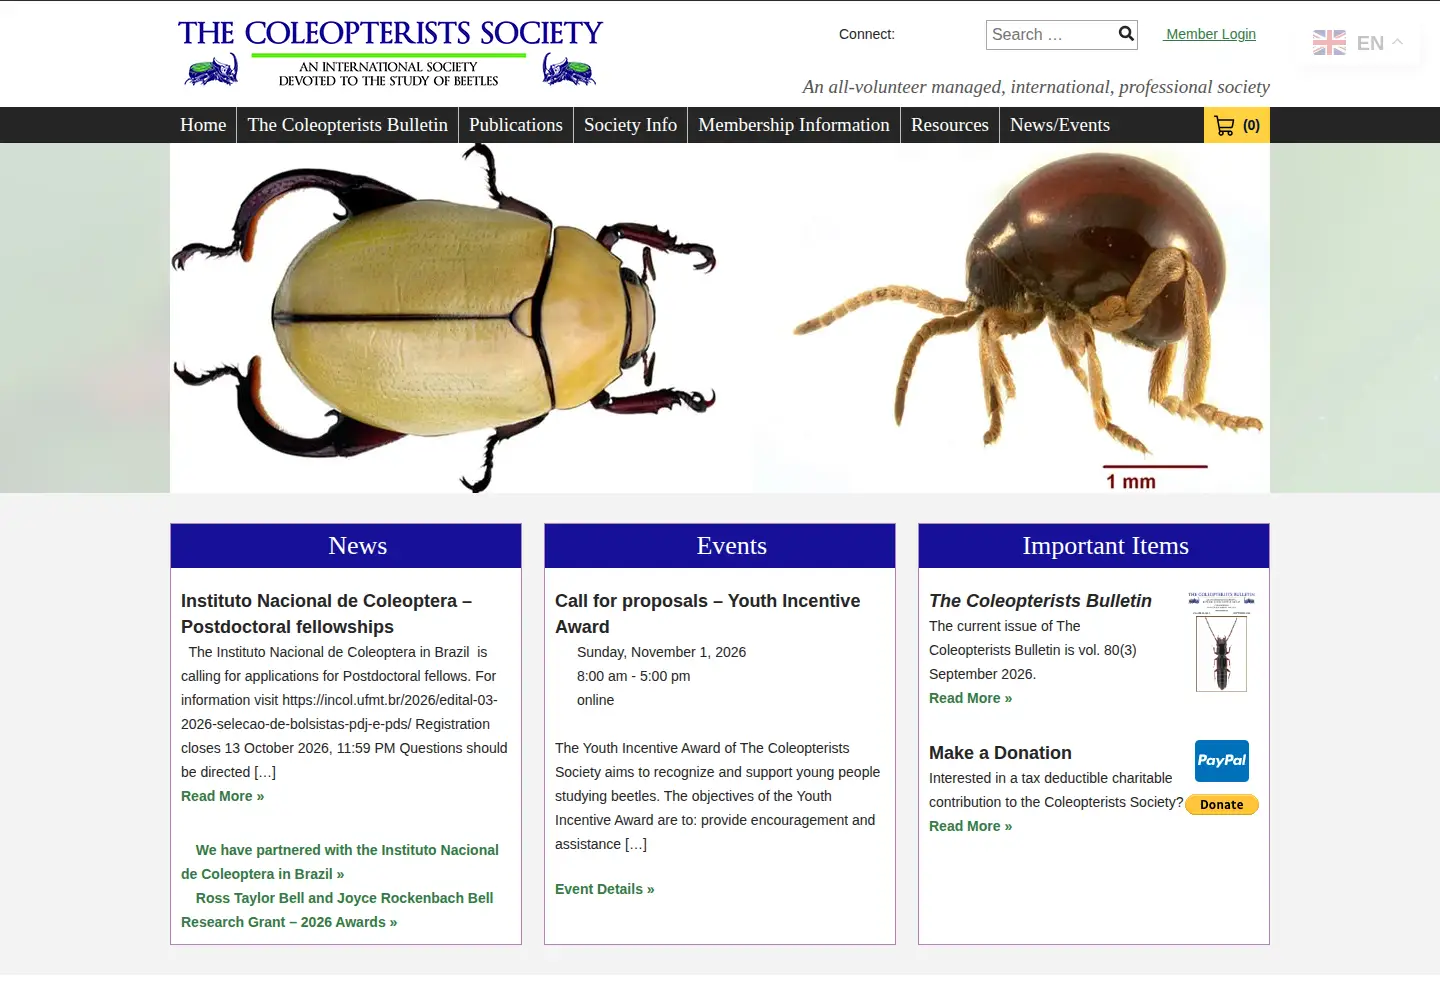Click the all-volunteer managed tagline text
This screenshot has height=1000, width=1440.
coord(1036,87)
